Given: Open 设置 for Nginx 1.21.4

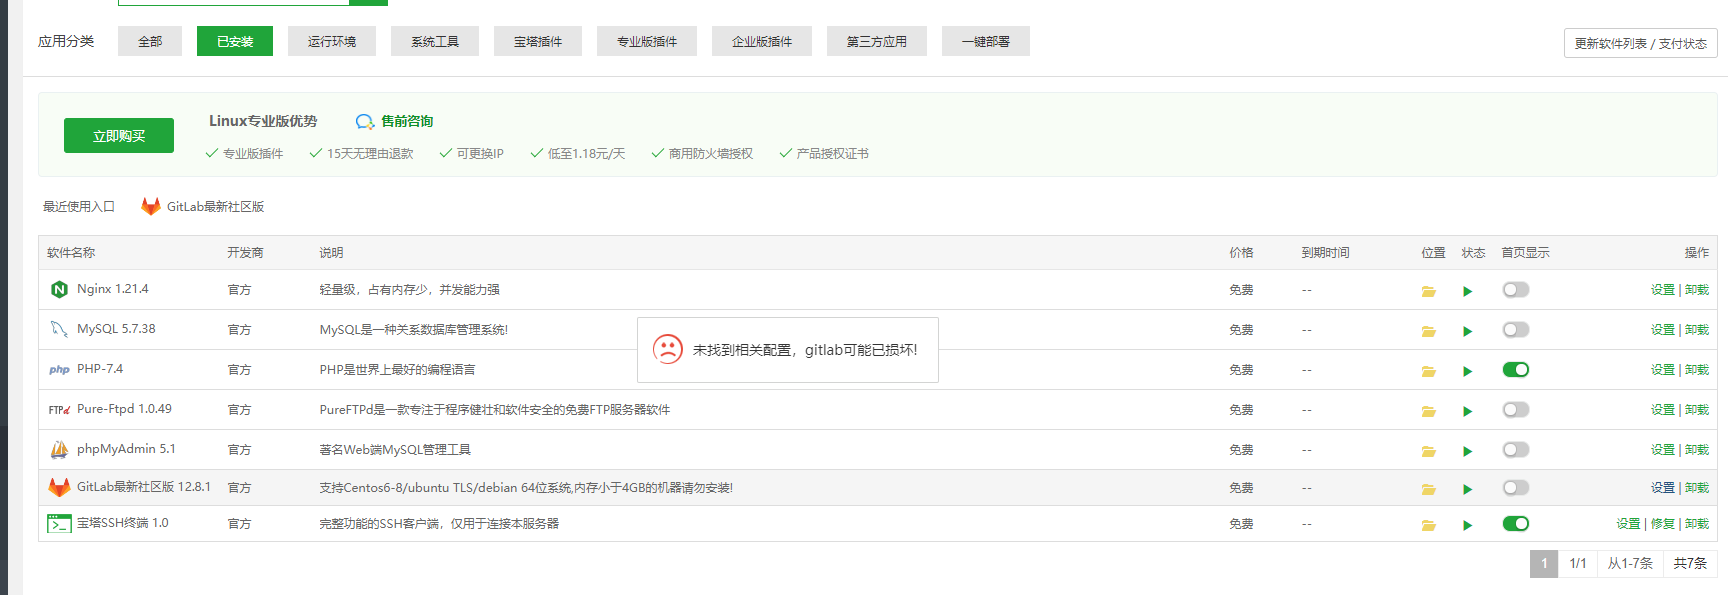Looking at the screenshot, I should 1663,290.
